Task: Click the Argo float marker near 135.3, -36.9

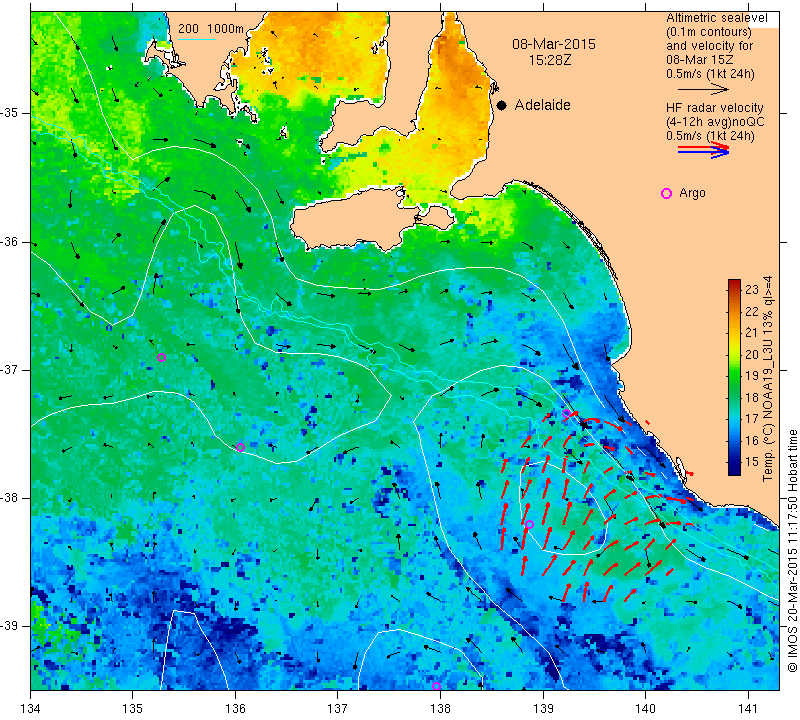Action: click(161, 357)
